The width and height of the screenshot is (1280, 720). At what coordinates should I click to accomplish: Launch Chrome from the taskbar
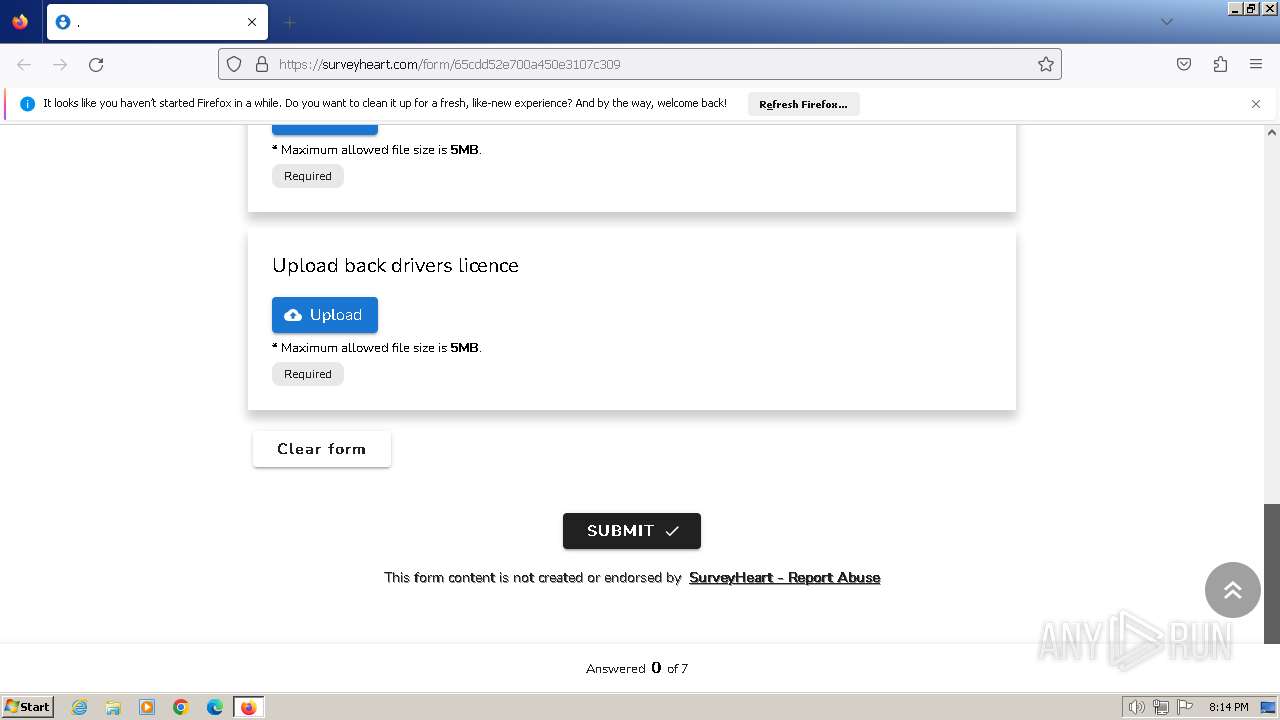point(181,707)
